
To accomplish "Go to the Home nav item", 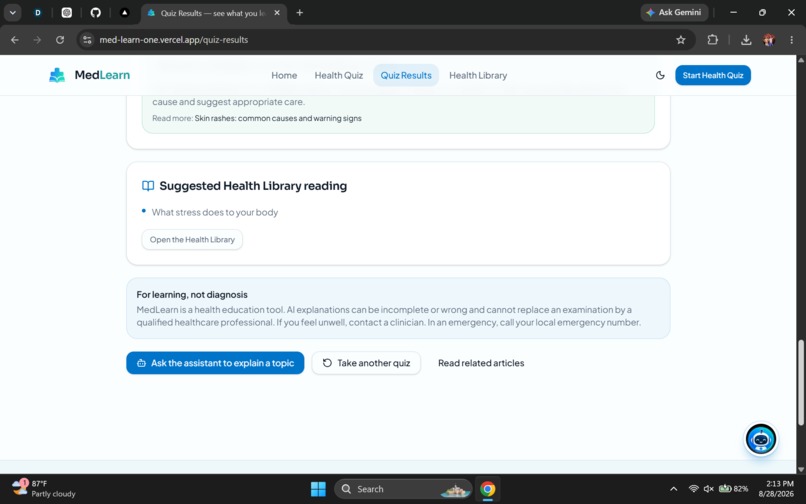I will click(x=284, y=75).
